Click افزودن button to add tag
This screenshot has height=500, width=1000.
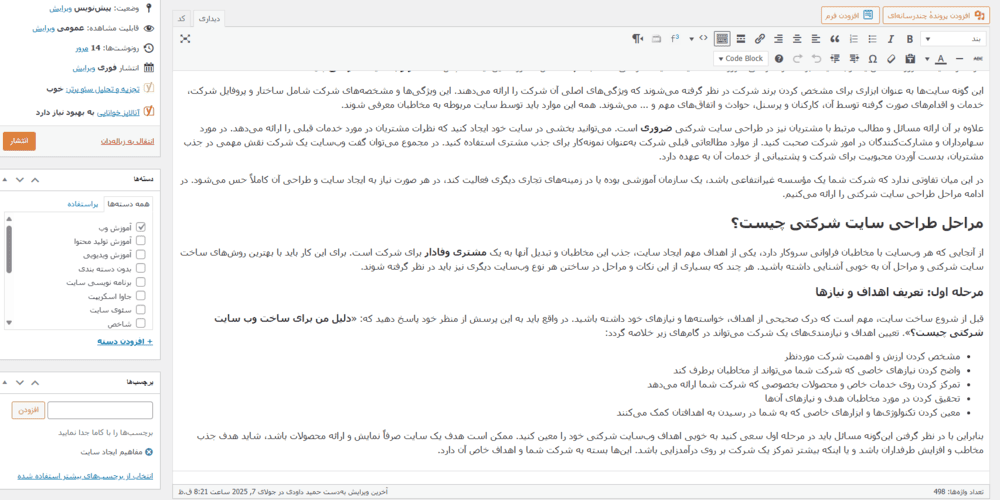tap(28, 410)
